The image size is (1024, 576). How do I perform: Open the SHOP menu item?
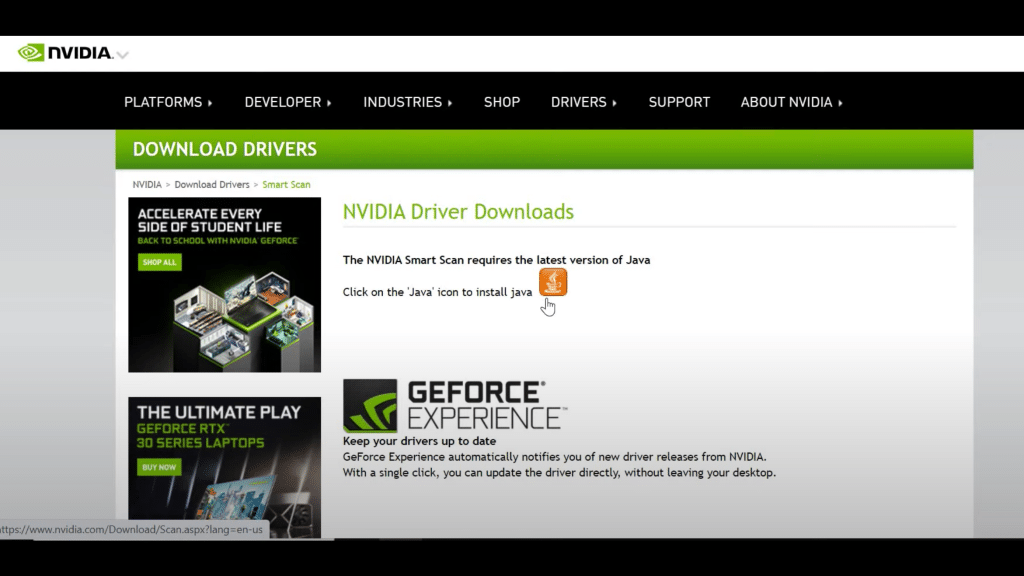coord(502,103)
